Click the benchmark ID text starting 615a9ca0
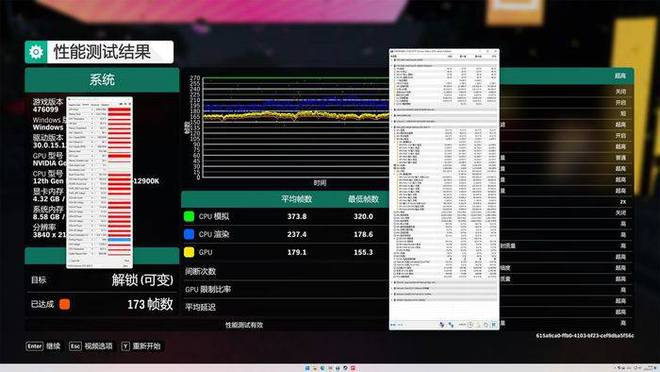Image resolution: width=660 pixels, height=372 pixels. [x=585, y=335]
